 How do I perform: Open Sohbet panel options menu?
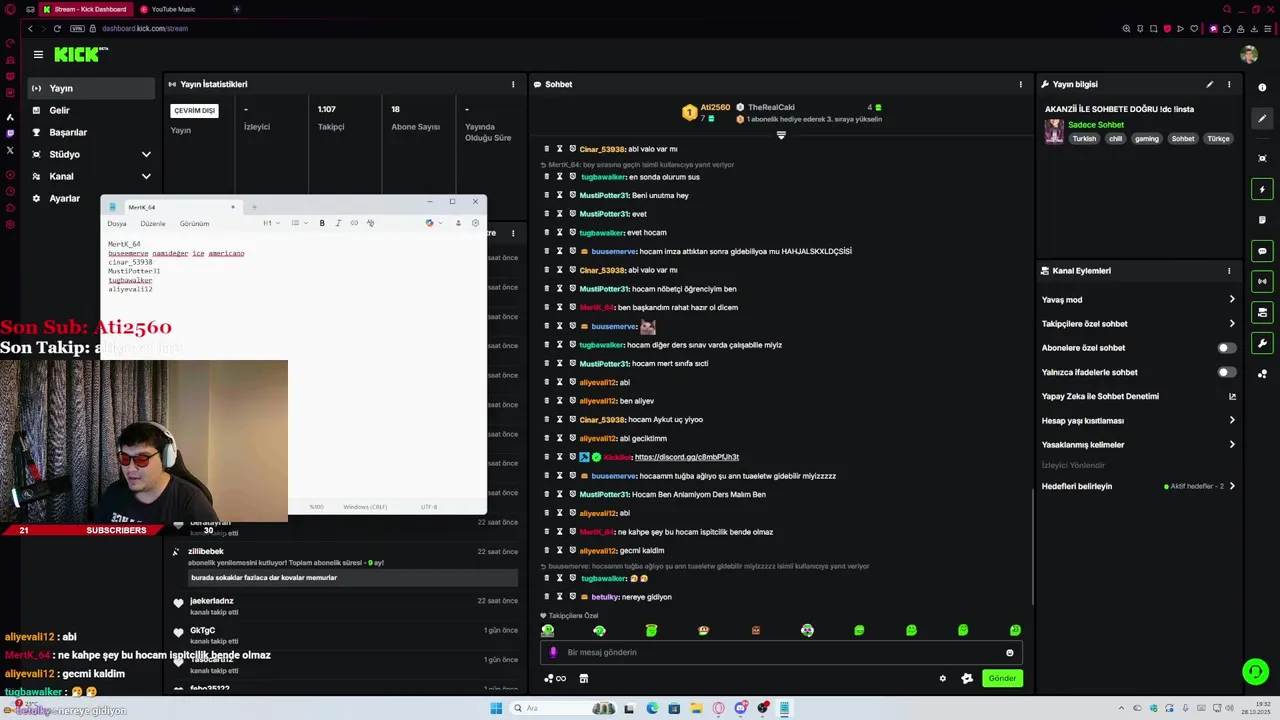tap(1021, 84)
